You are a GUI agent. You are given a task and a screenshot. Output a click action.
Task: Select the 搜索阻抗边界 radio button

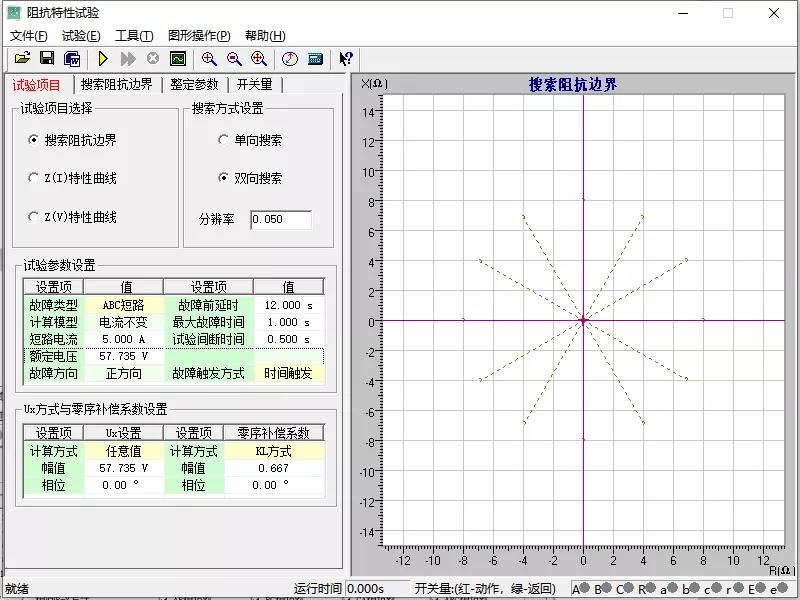point(34,140)
